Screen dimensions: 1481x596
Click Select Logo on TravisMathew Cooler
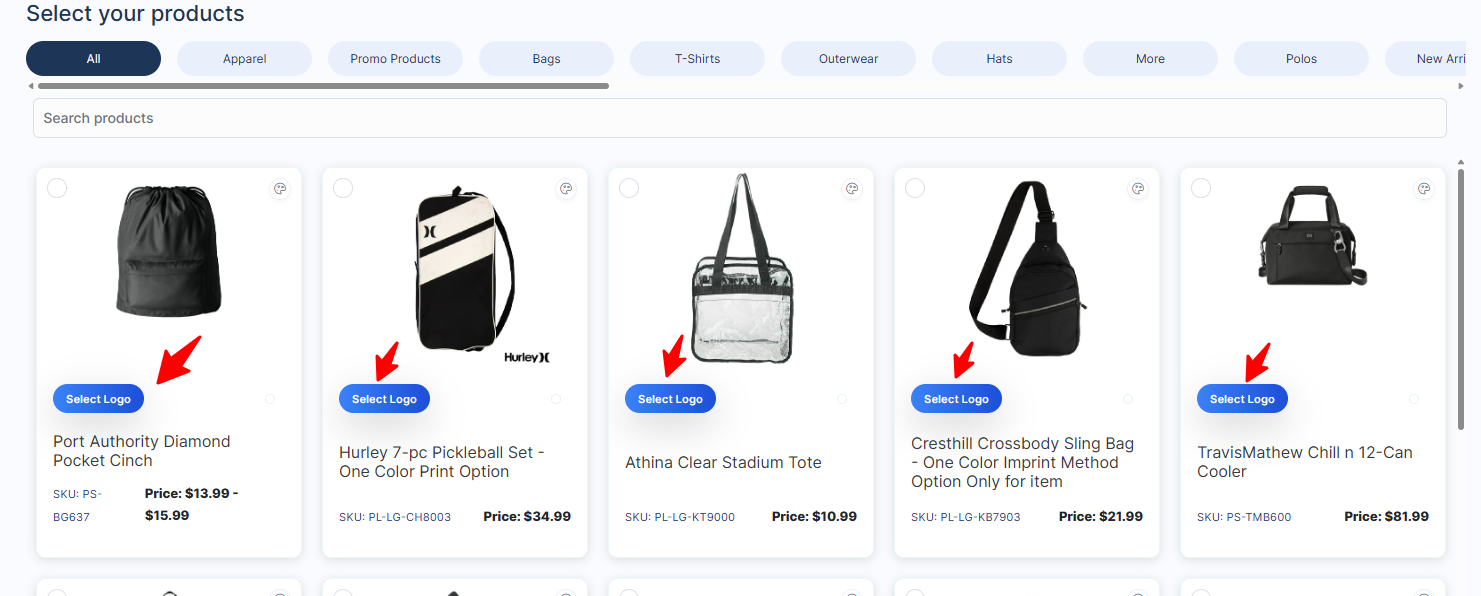(1242, 399)
